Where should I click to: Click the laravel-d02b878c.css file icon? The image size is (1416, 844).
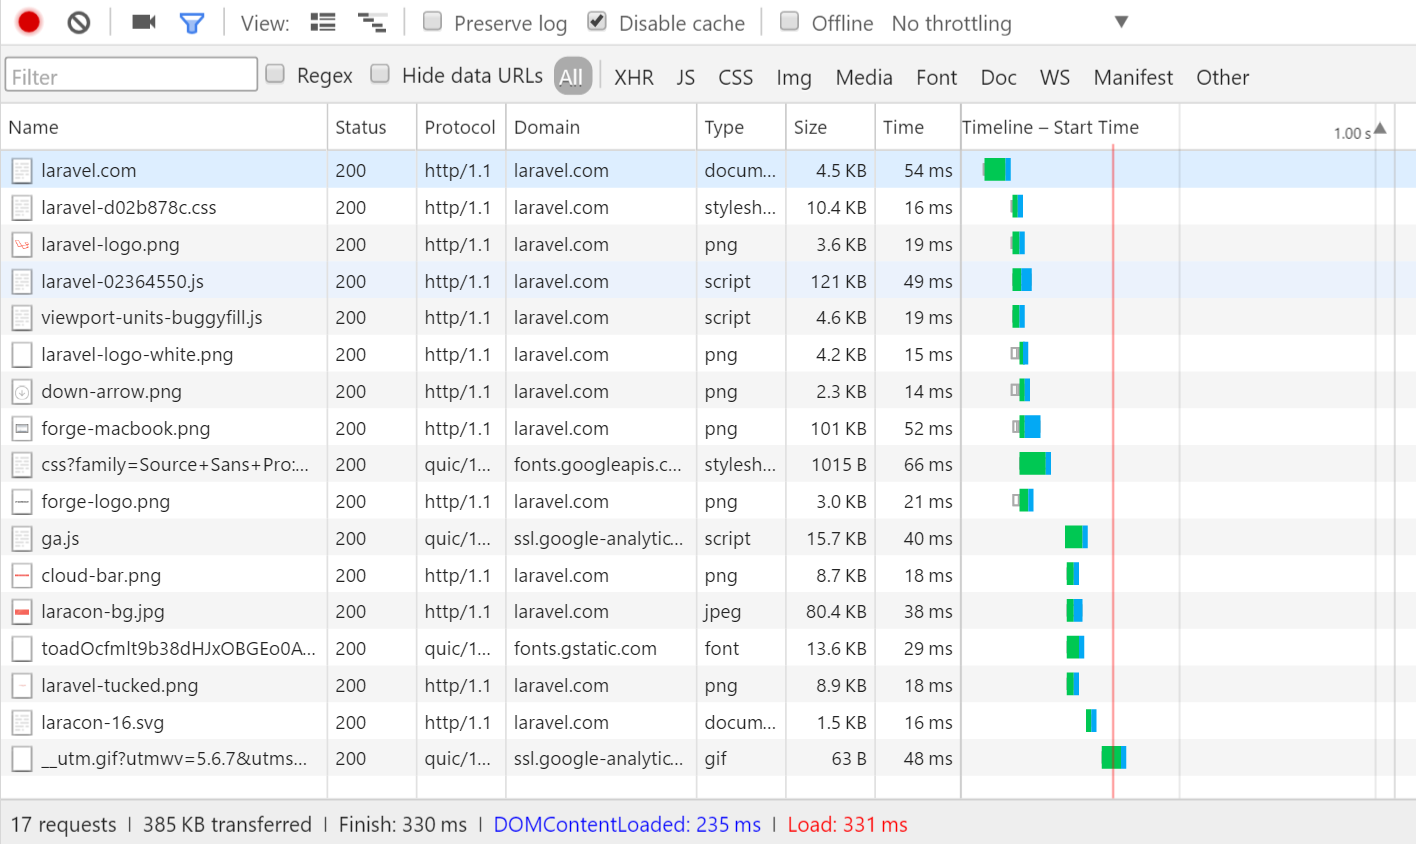click(22, 207)
